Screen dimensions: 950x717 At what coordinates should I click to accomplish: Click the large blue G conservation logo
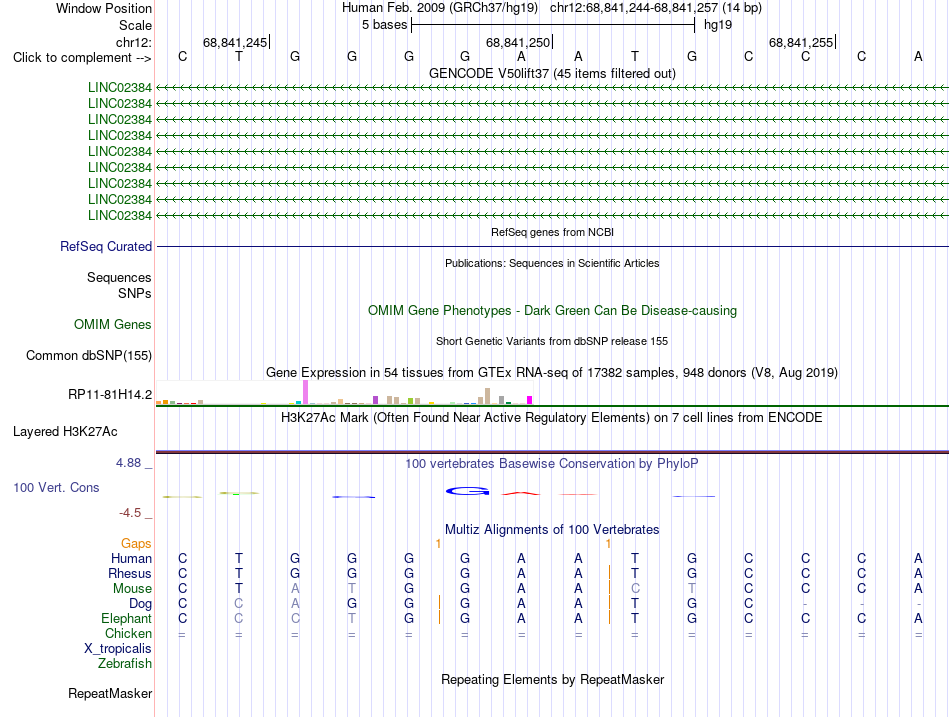(467, 491)
